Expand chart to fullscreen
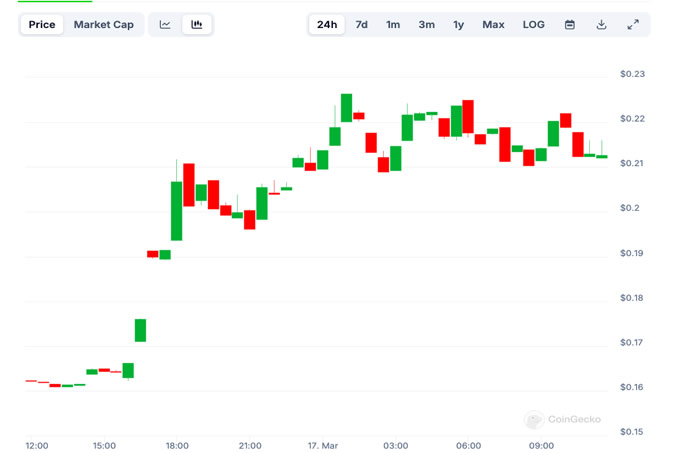The width and height of the screenshot is (680, 453). pos(633,25)
